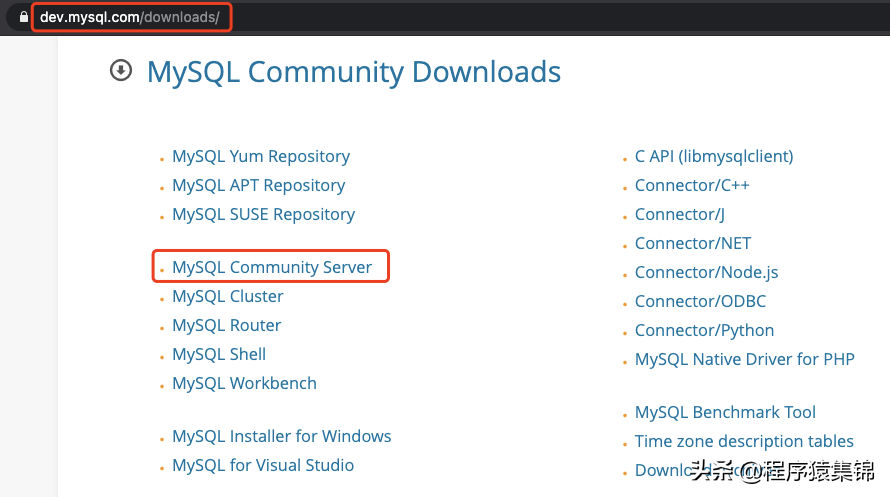Open MySQL APT Repository link
Screen dimensions: 890x497
[x=259, y=186]
